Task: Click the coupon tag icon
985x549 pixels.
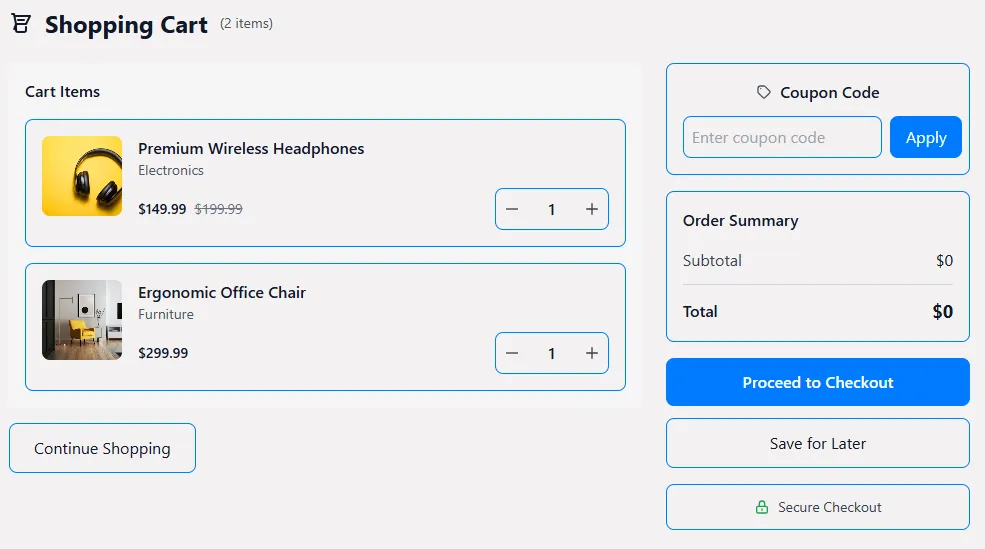Action: [764, 92]
